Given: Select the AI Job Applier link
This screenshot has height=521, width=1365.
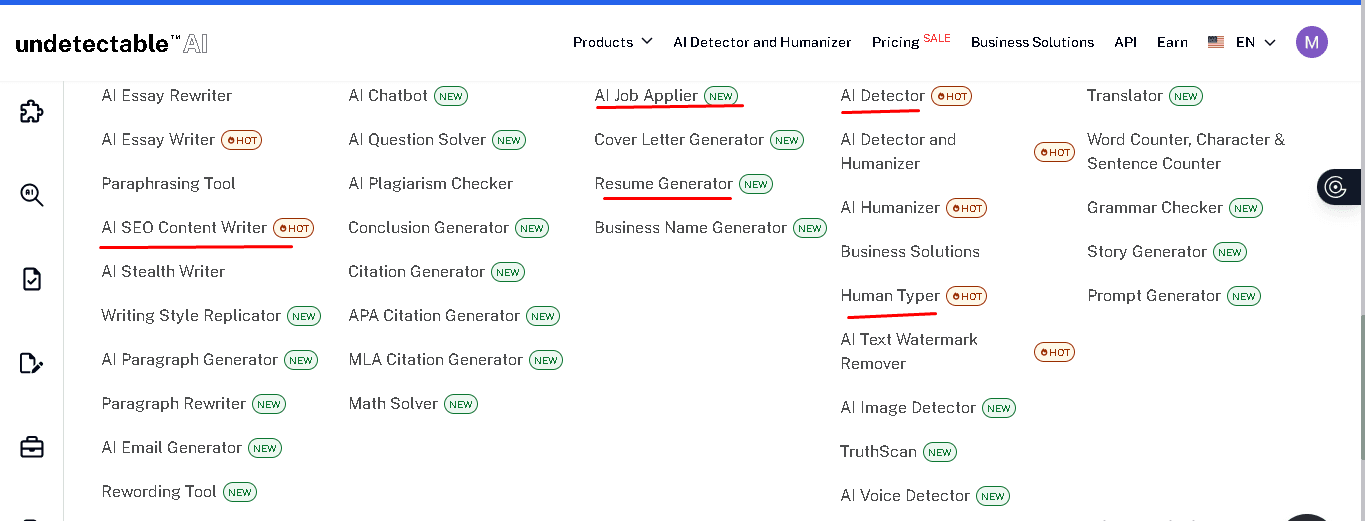Looking at the screenshot, I should pyautogui.click(x=646, y=96).
